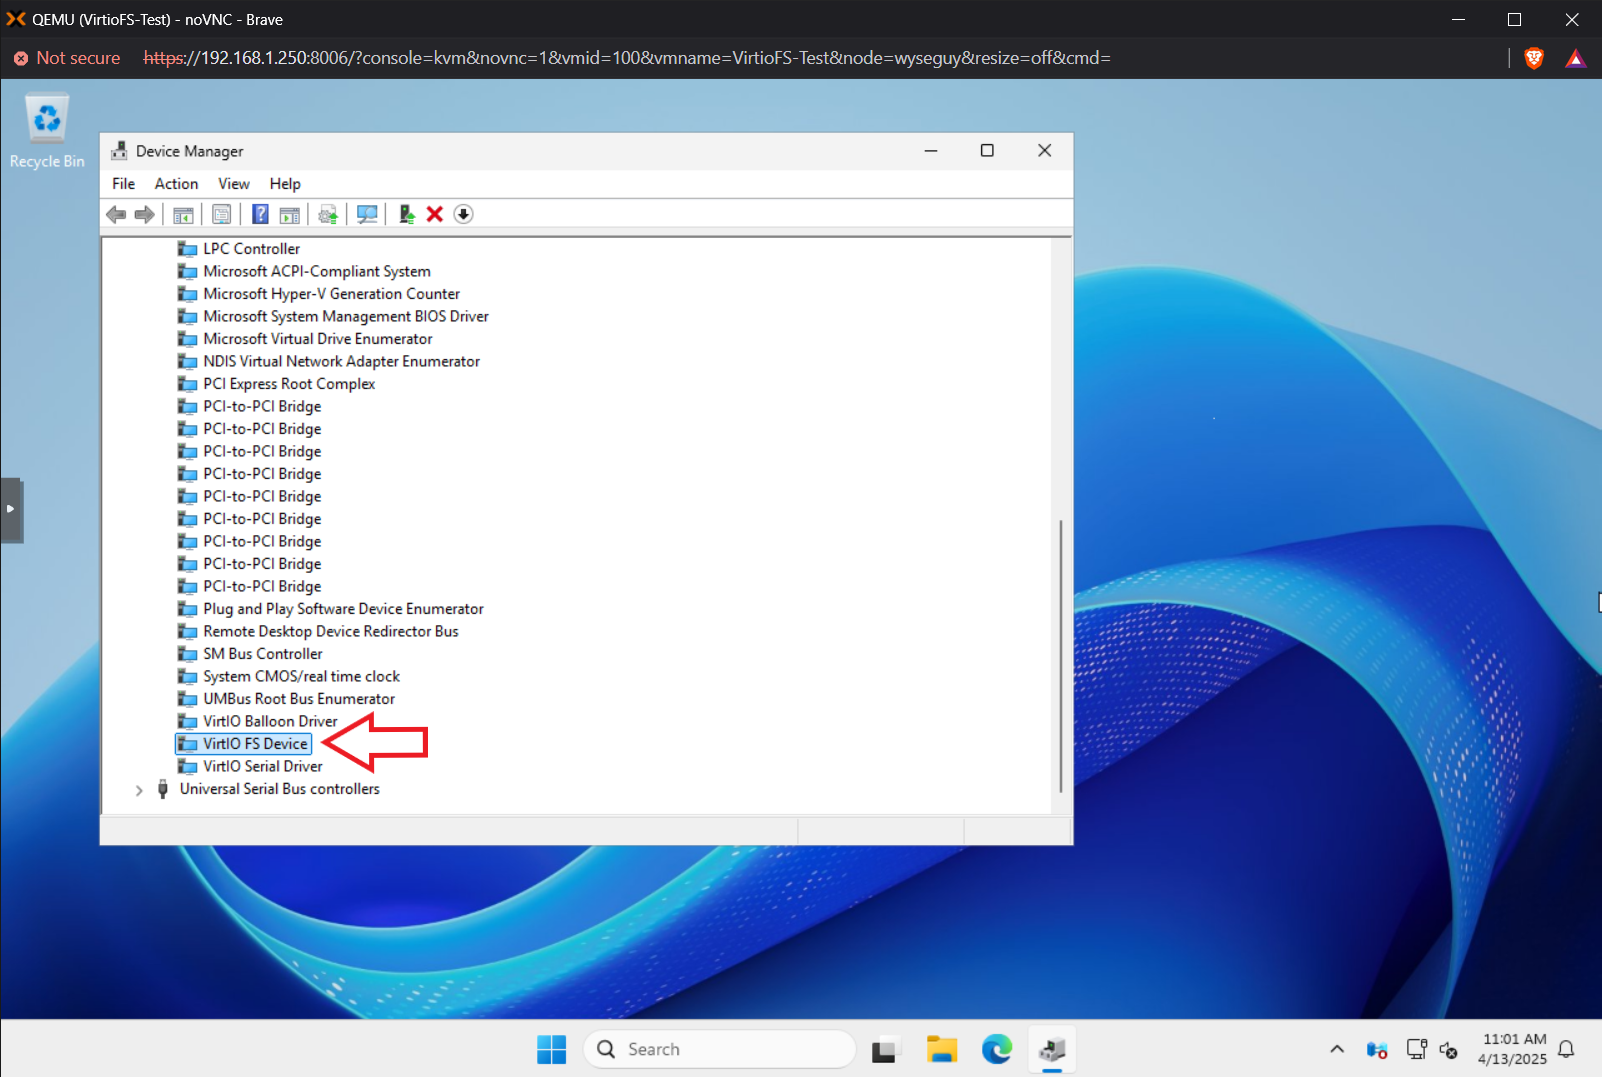
Task: Select NDIS Virtual Network Adapter Enumerator
Action: [341, 361]
